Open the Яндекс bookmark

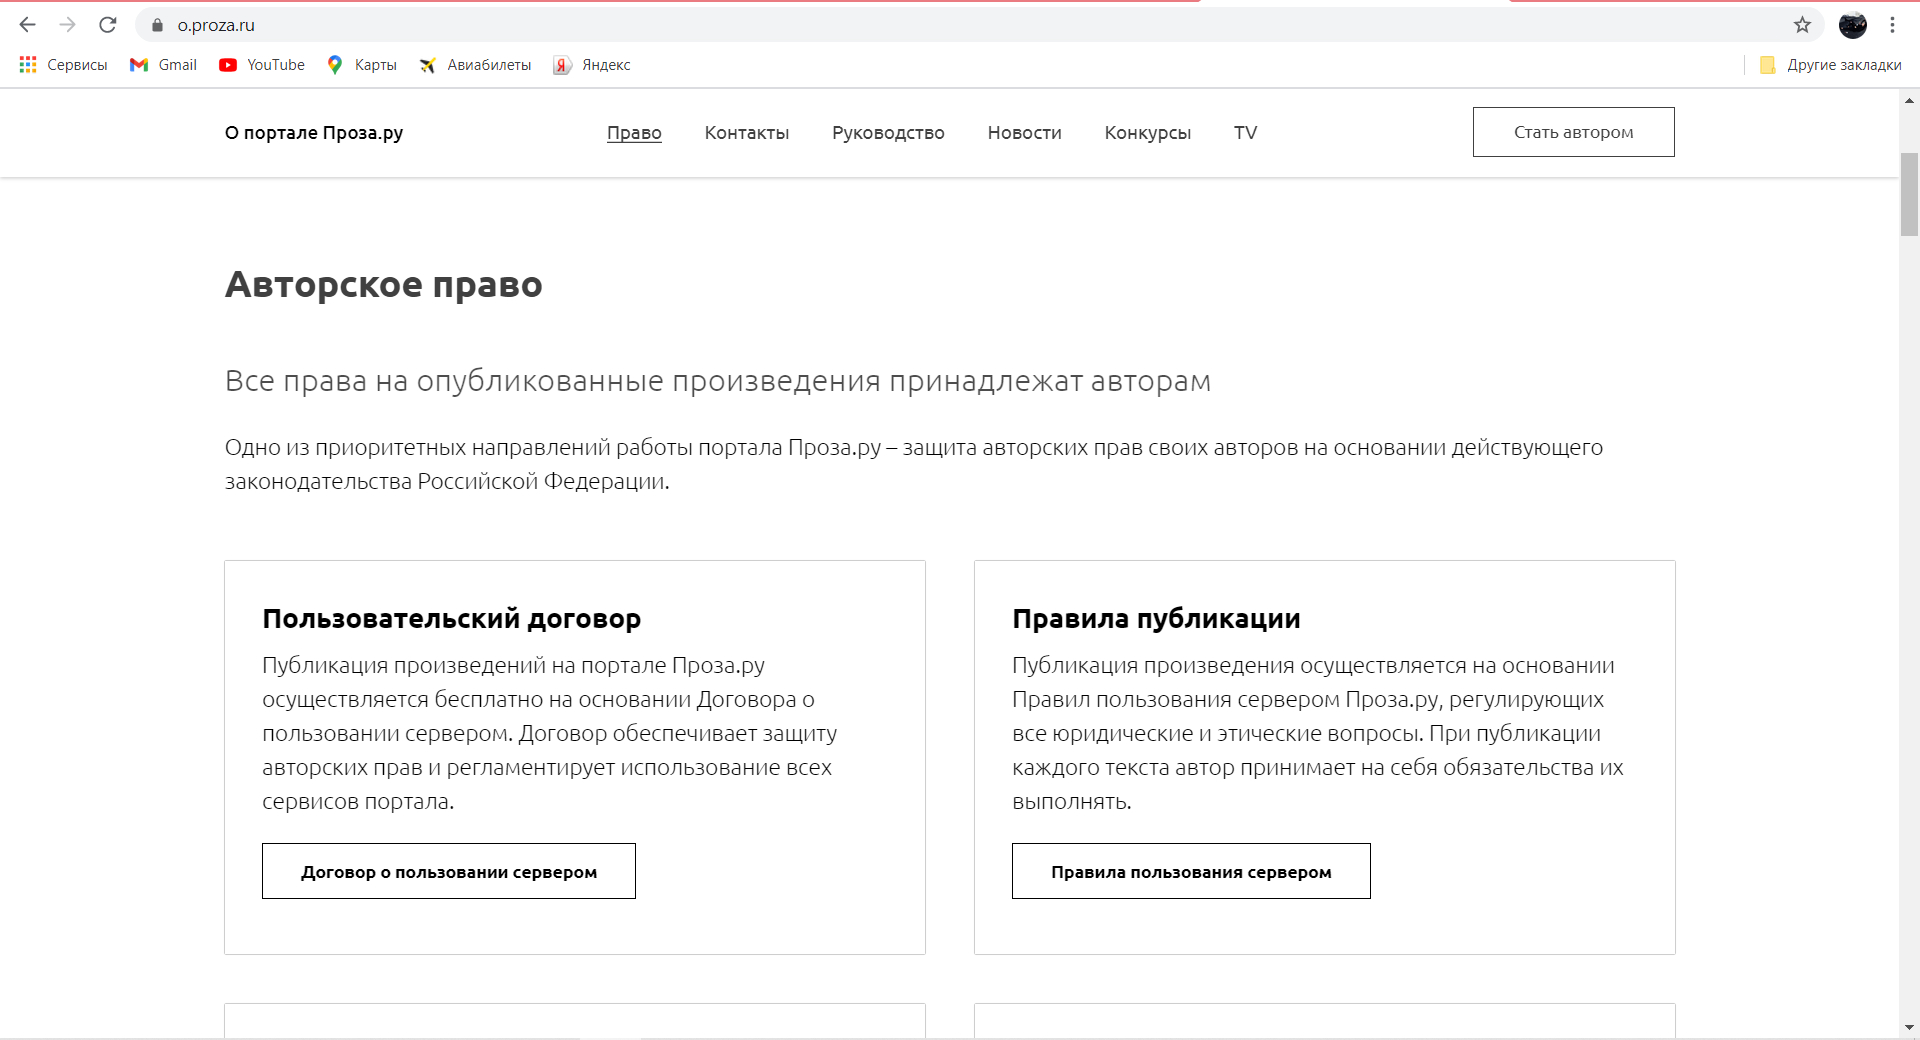point(592,65)
